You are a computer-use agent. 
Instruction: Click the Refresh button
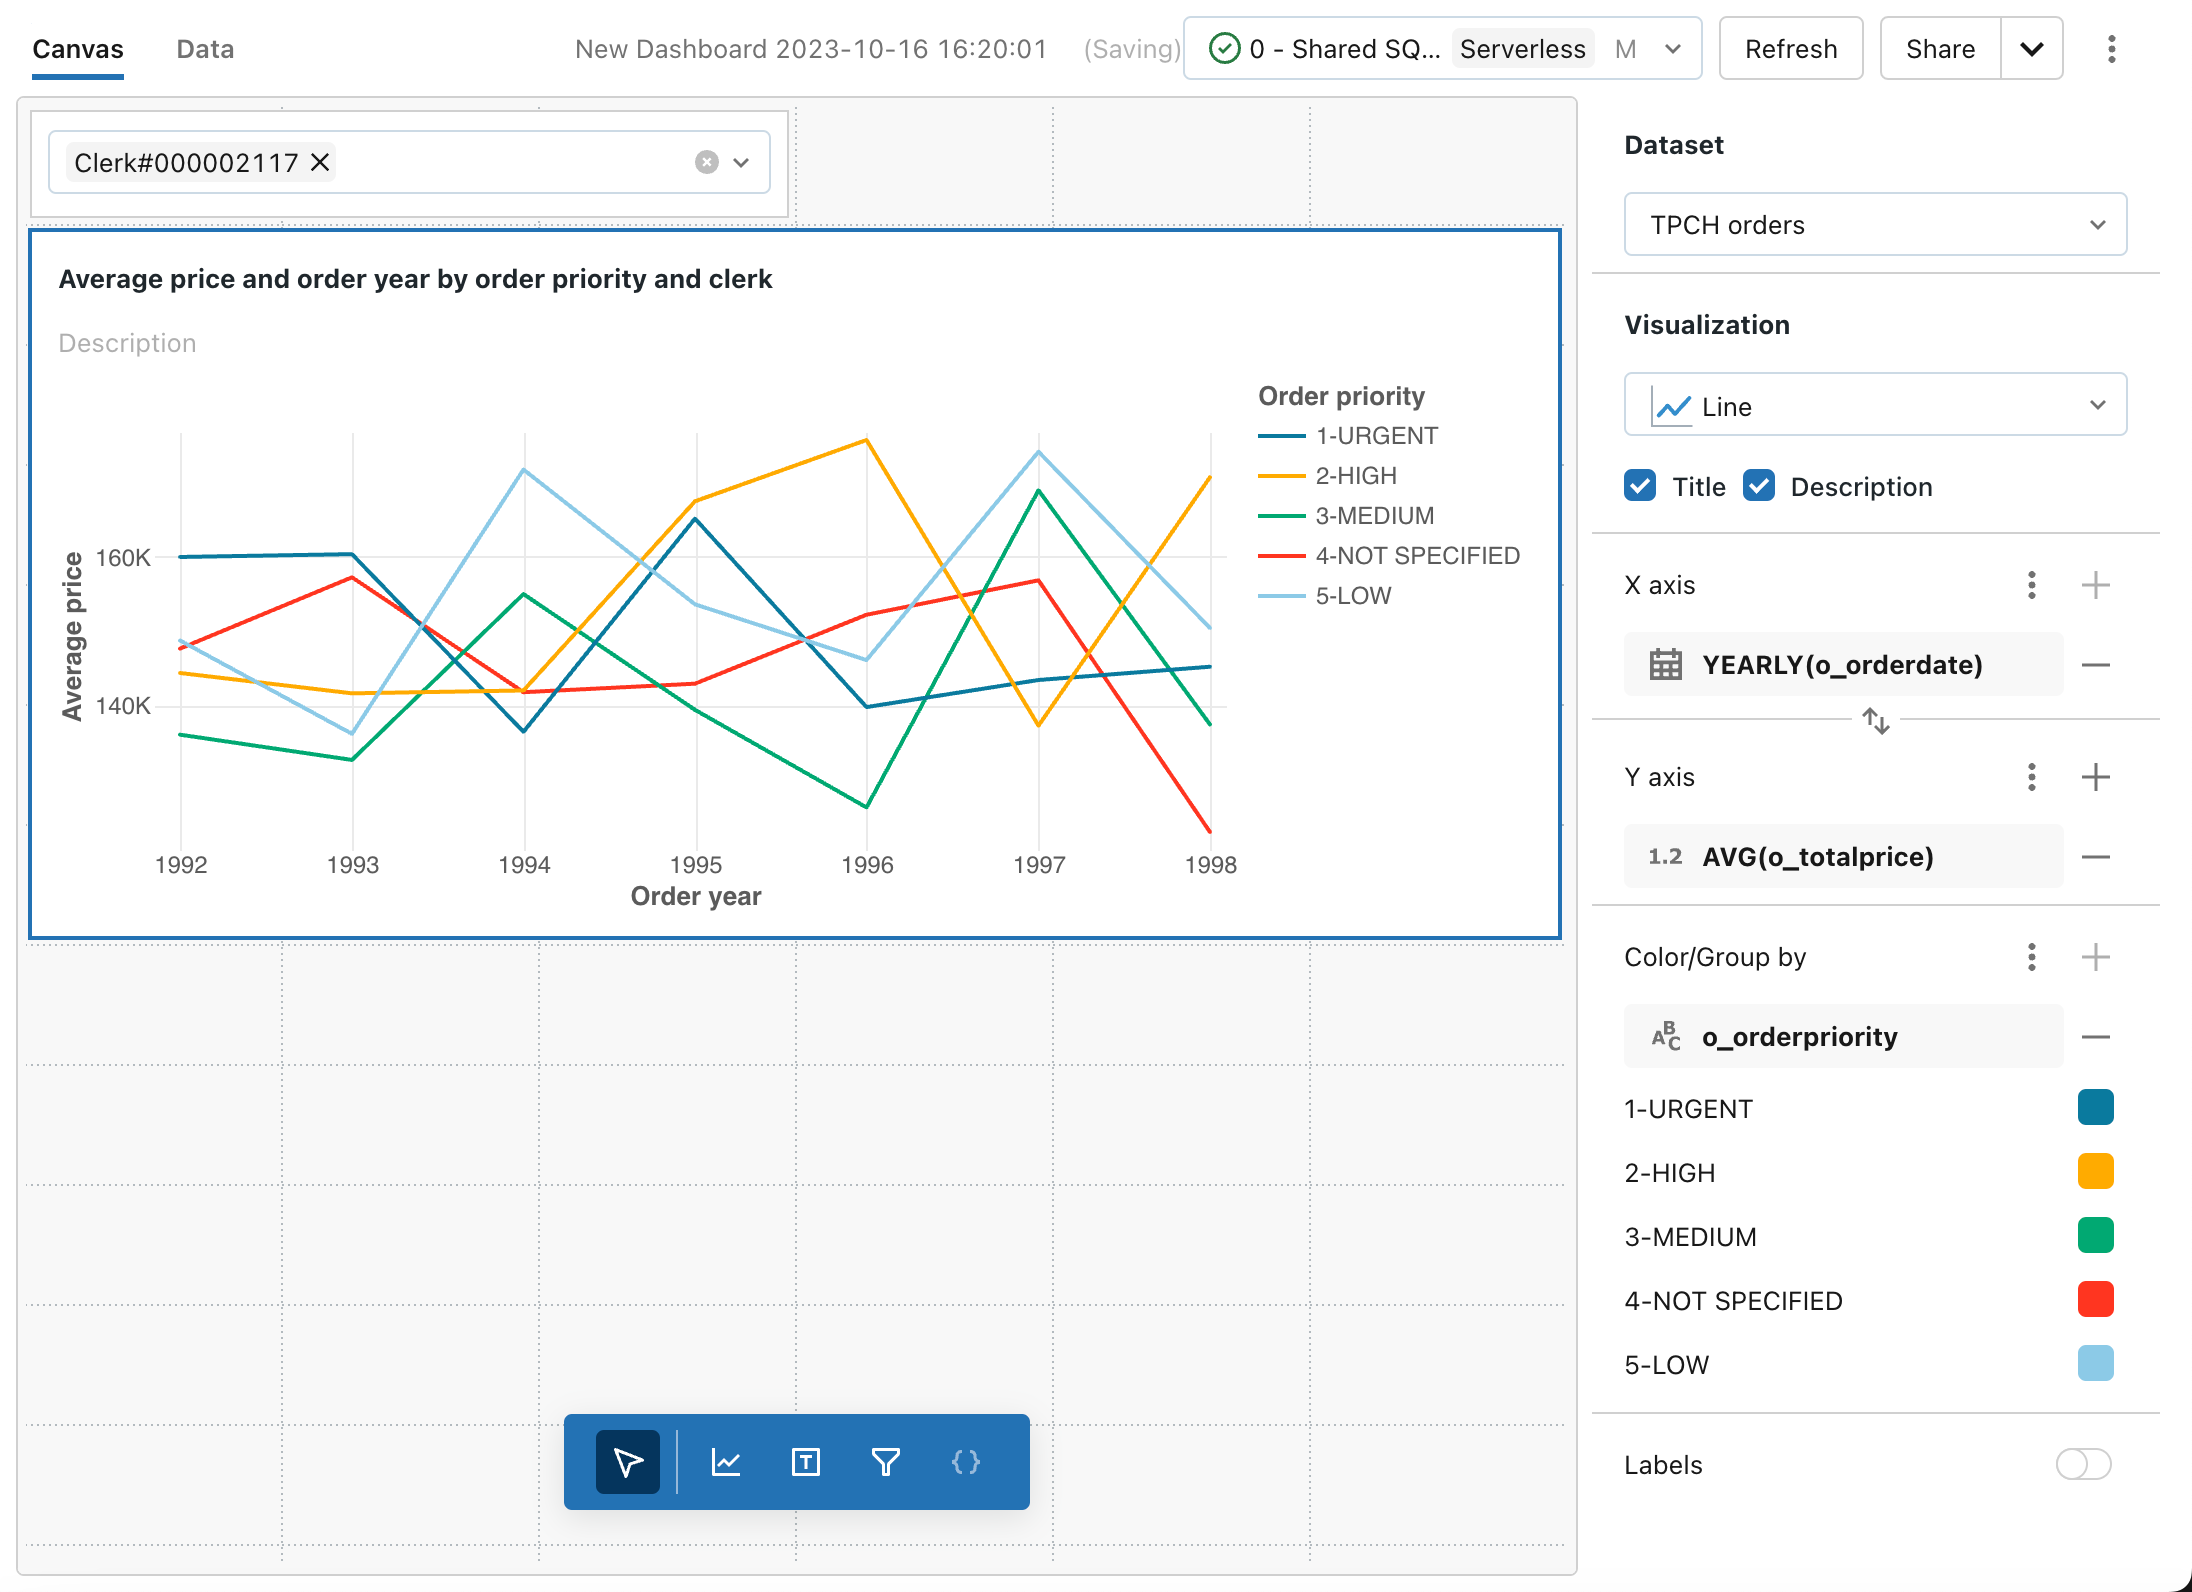(x=1789, y=49)
